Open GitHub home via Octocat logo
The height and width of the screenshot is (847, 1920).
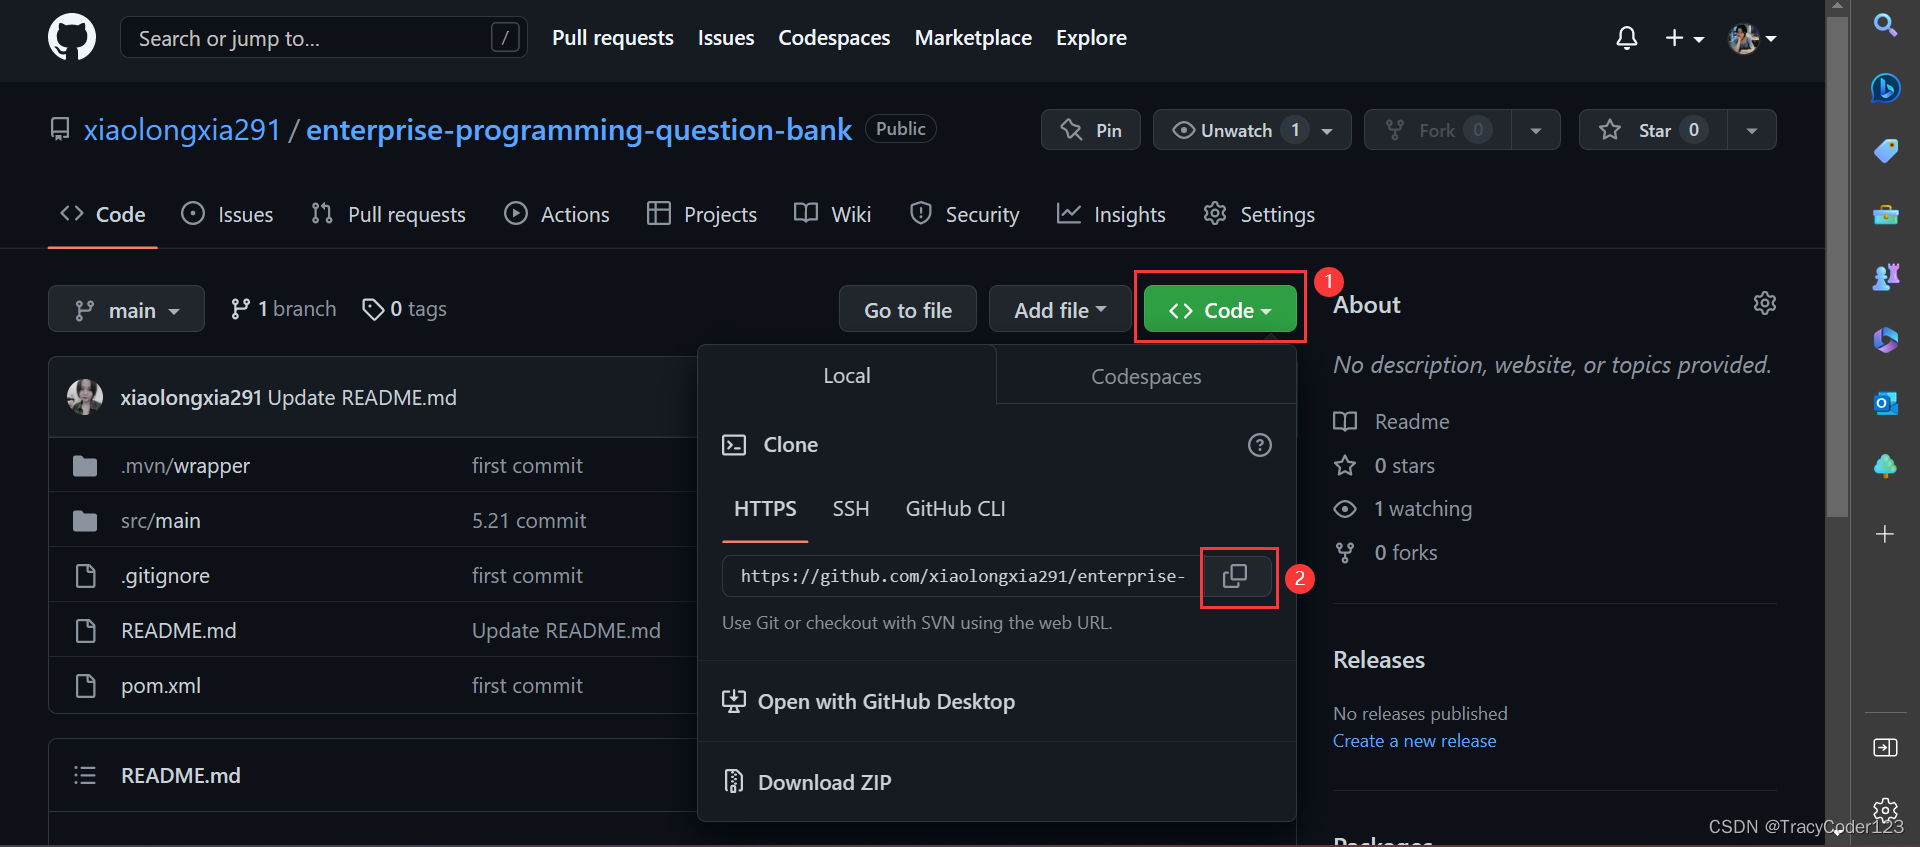click(72, 38)
